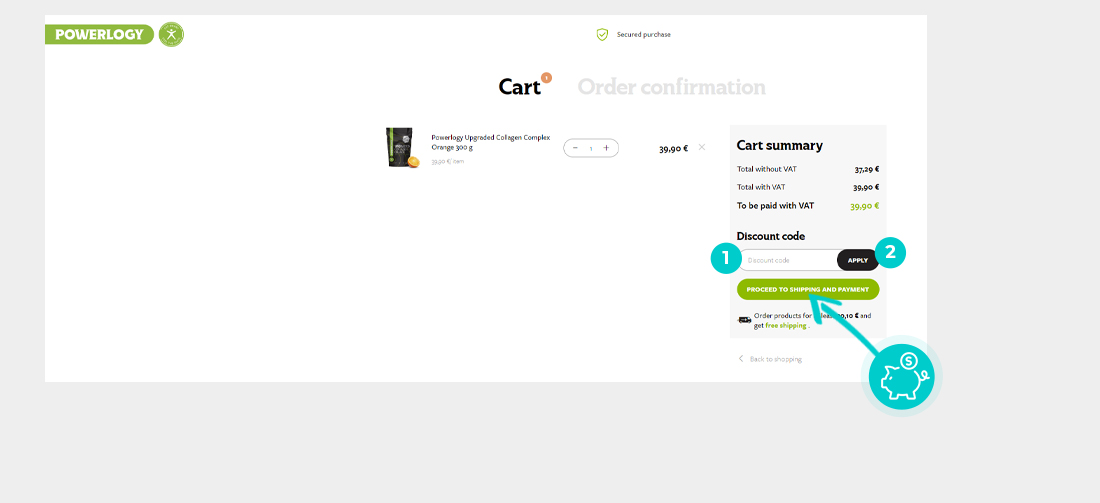Click the orange cart item count badge
The height and width of the screenshot is (503, 1100).
[x=546, y=78]
